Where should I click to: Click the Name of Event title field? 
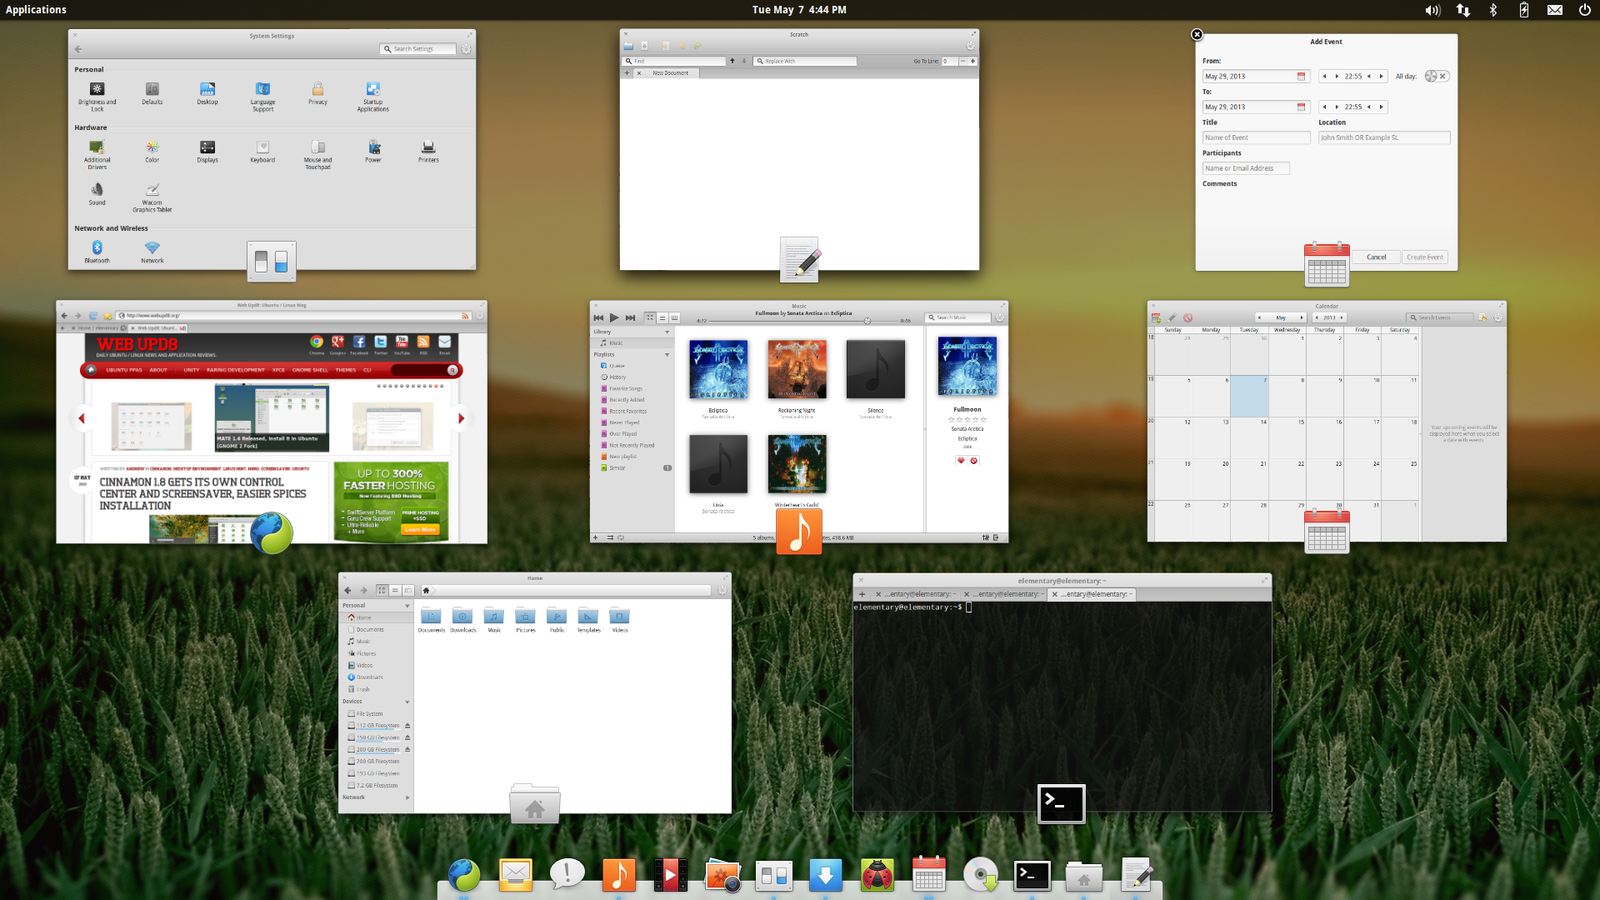point(1256,137)
